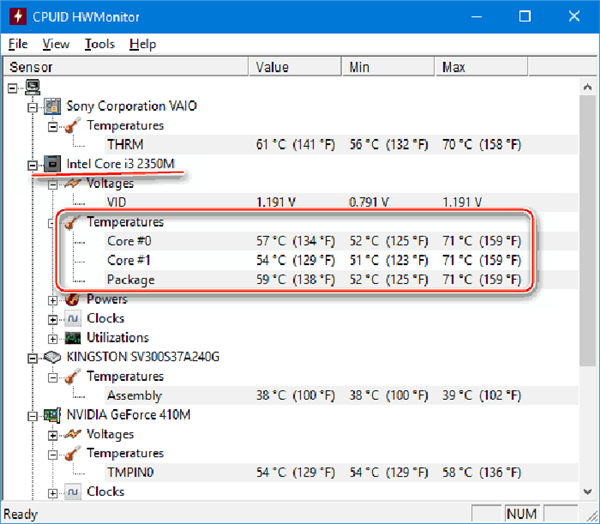The width and height of the screenshot is (600, 524).
Task: Click the Intel Core i3 2350M processor icon
Action: point(52,164)
